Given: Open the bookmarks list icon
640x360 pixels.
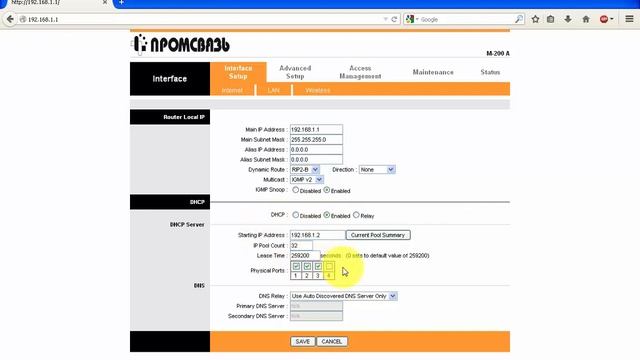Looking at the screenshot, I should pos(551,19).
